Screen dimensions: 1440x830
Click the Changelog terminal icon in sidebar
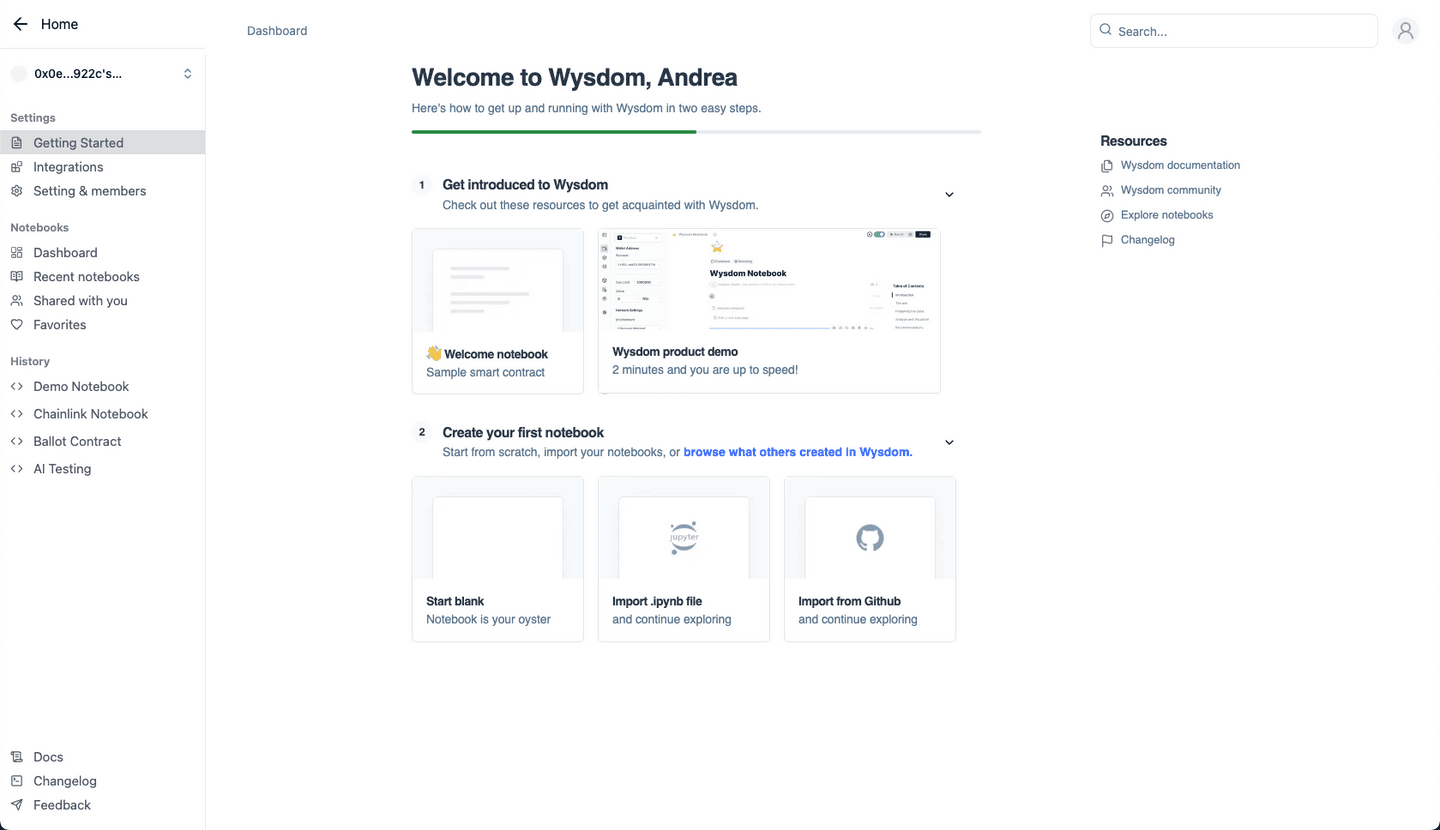point(16,781)
